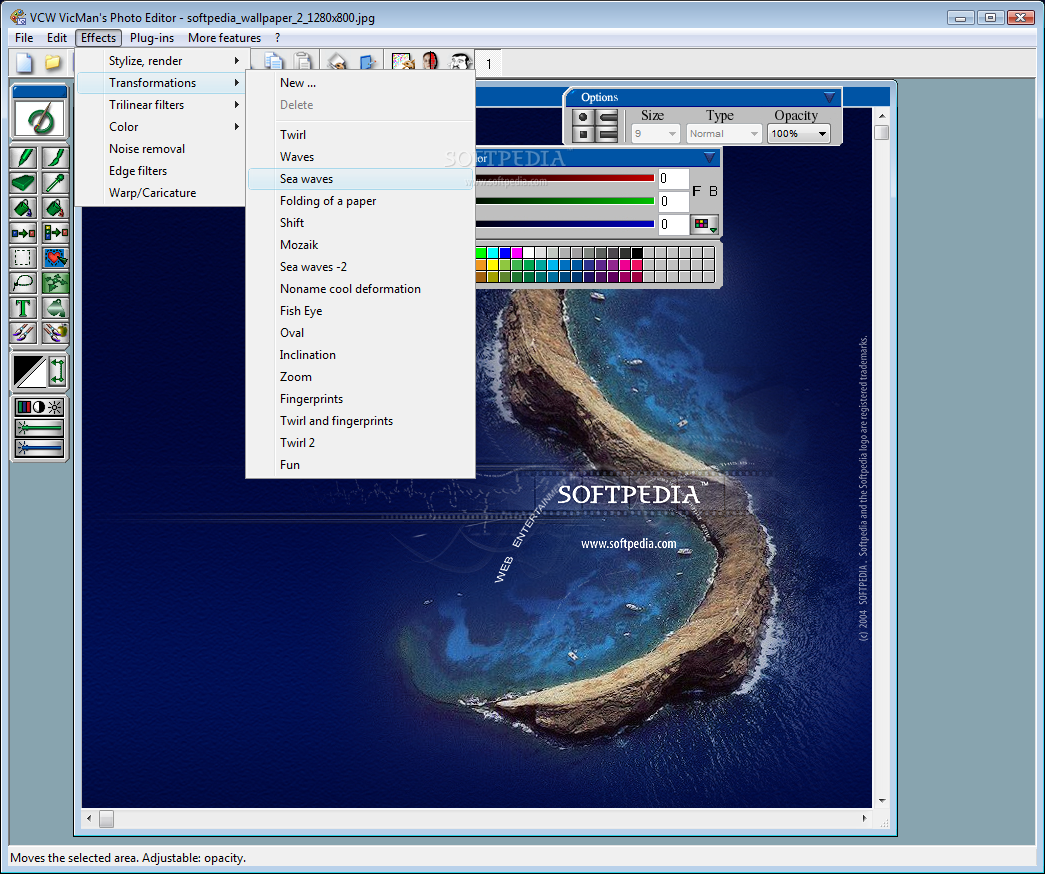
Task: Expand the Stylize, render submenu
Action: [x=162, y=61]
